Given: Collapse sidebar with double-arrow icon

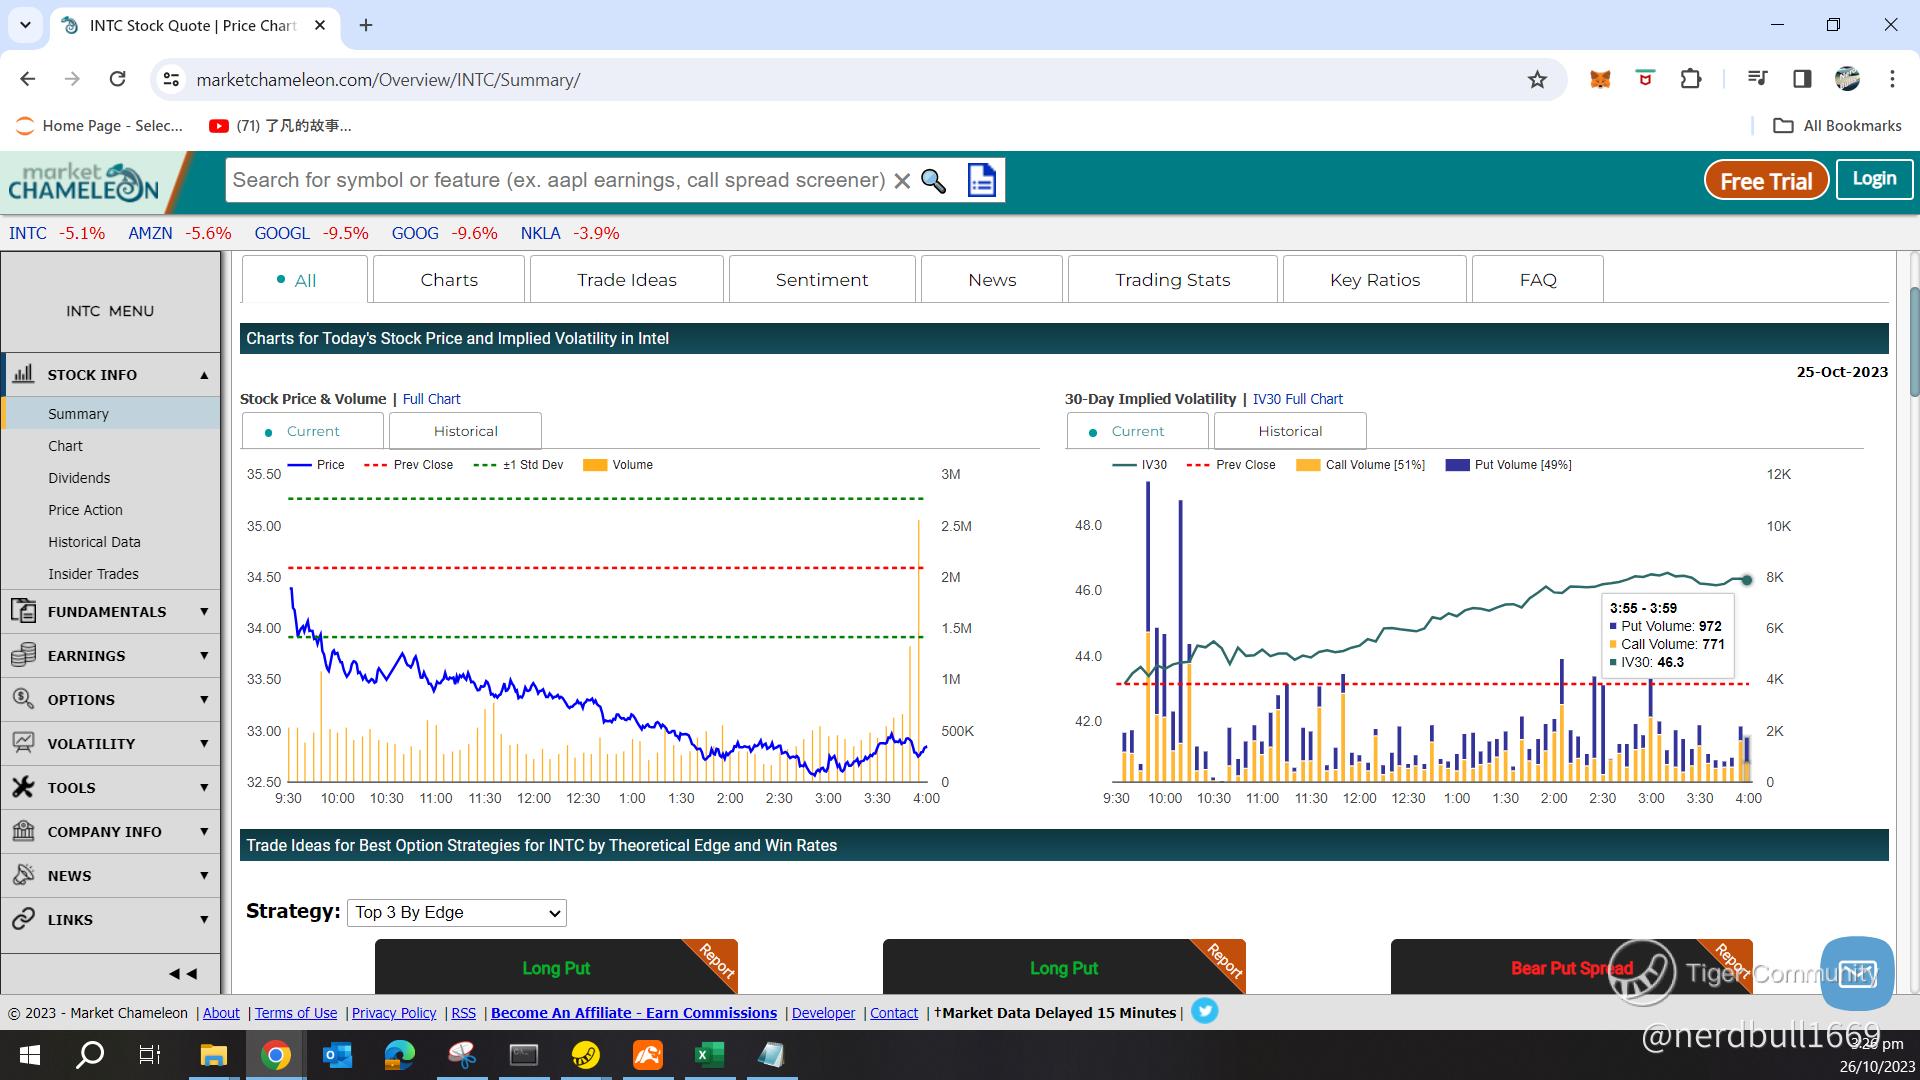Looking at the screenshot, I should click(182, 973).
